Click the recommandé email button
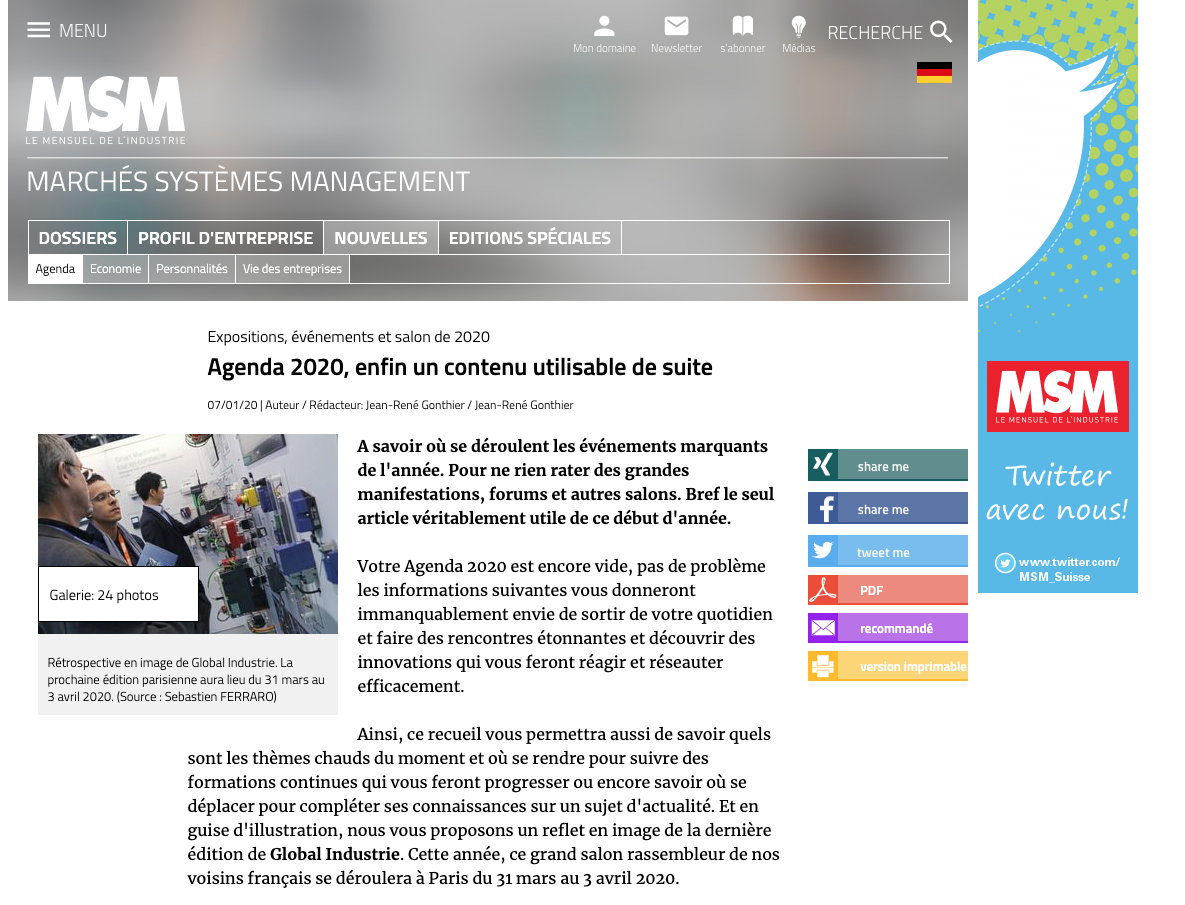 click(x=887, y=628)
